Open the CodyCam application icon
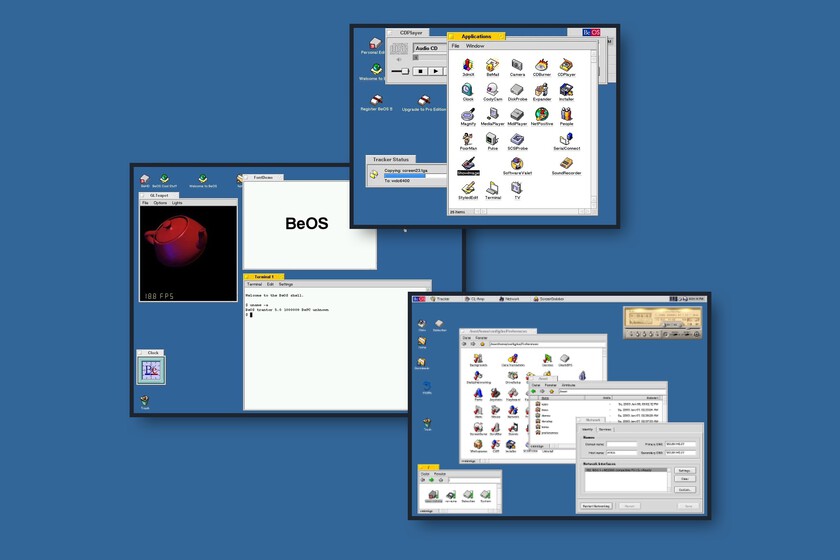Image resolution: width=840 pixels, height=560 pixels. pos(492,91)
